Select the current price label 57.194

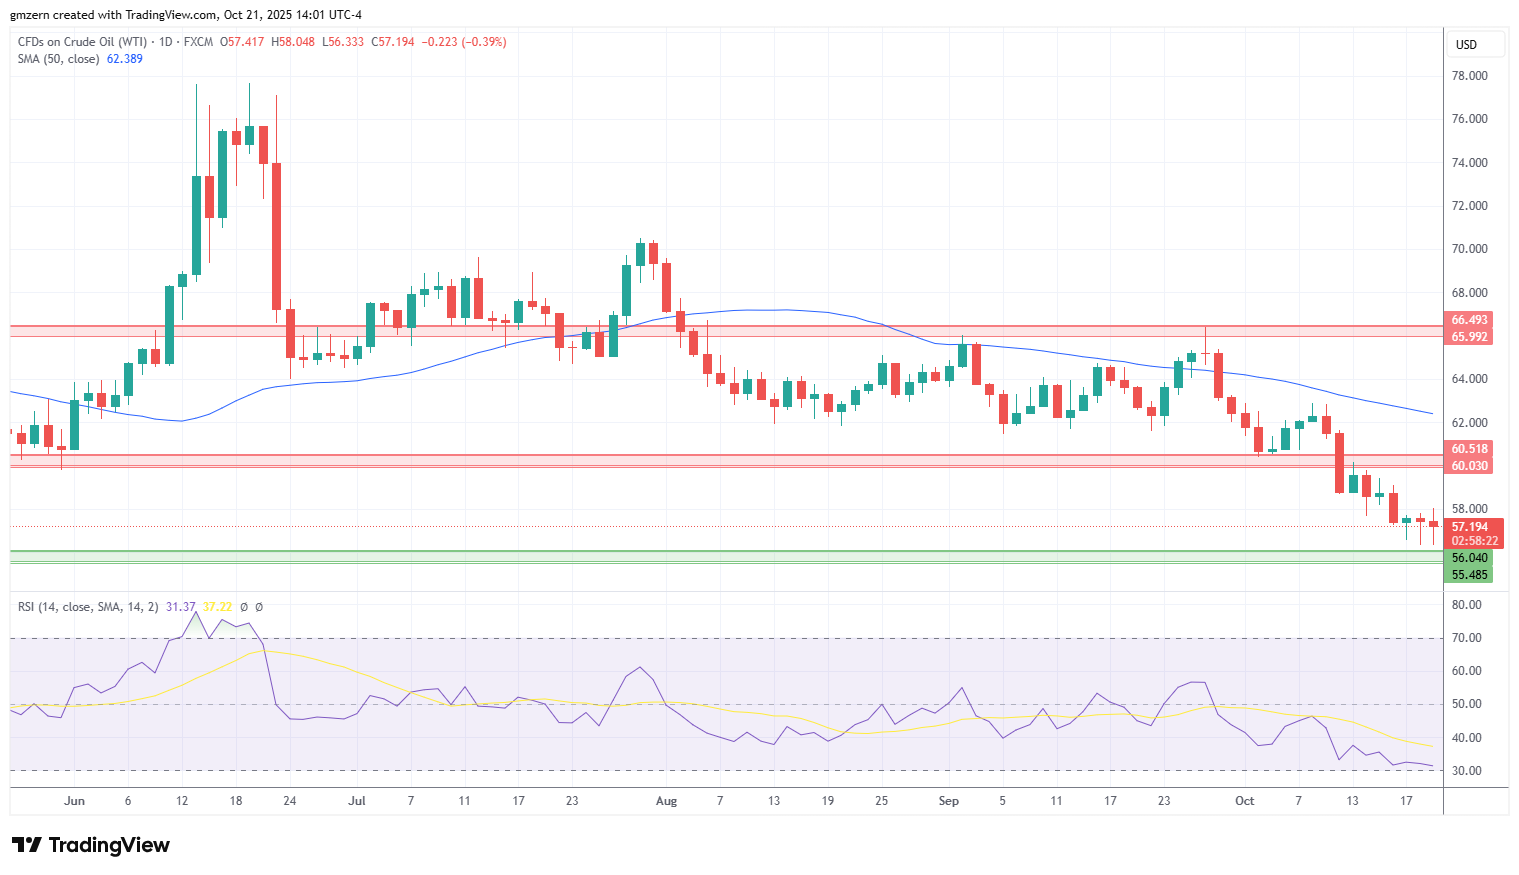[1469, 527]
